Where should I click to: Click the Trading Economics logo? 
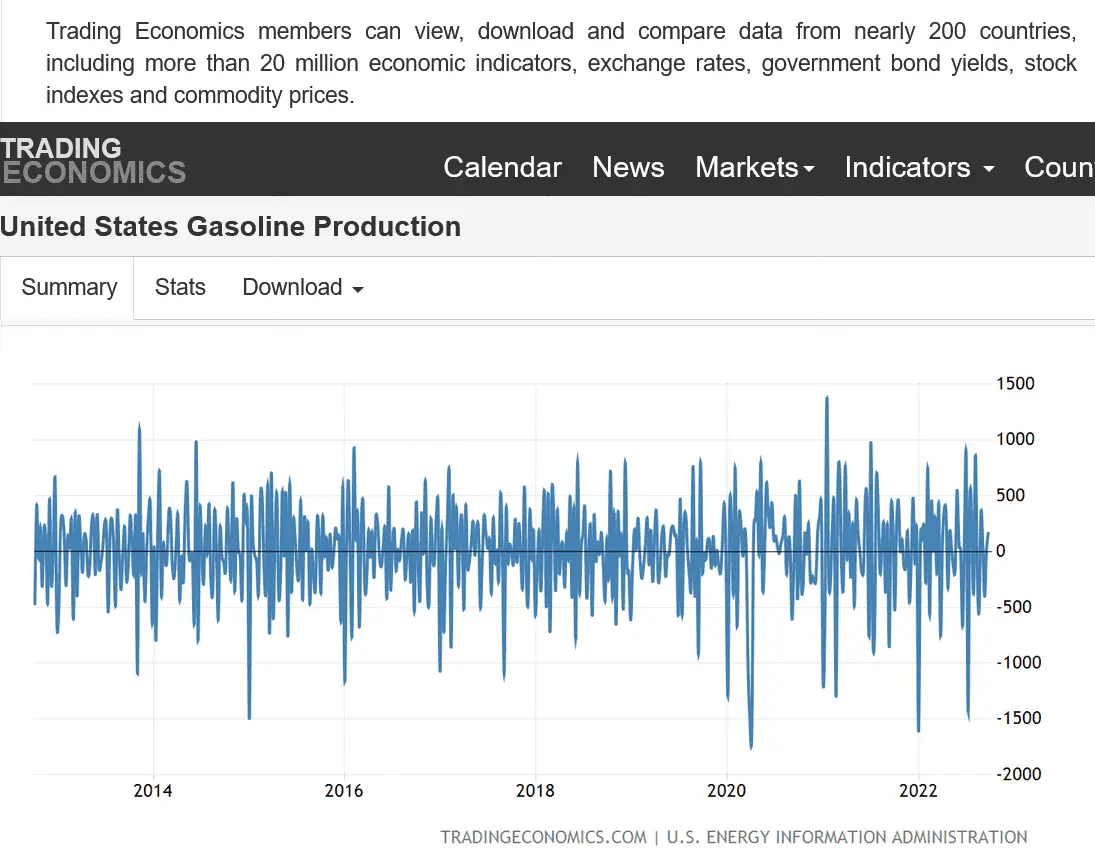pyautogui.click(x=93, y=161)
